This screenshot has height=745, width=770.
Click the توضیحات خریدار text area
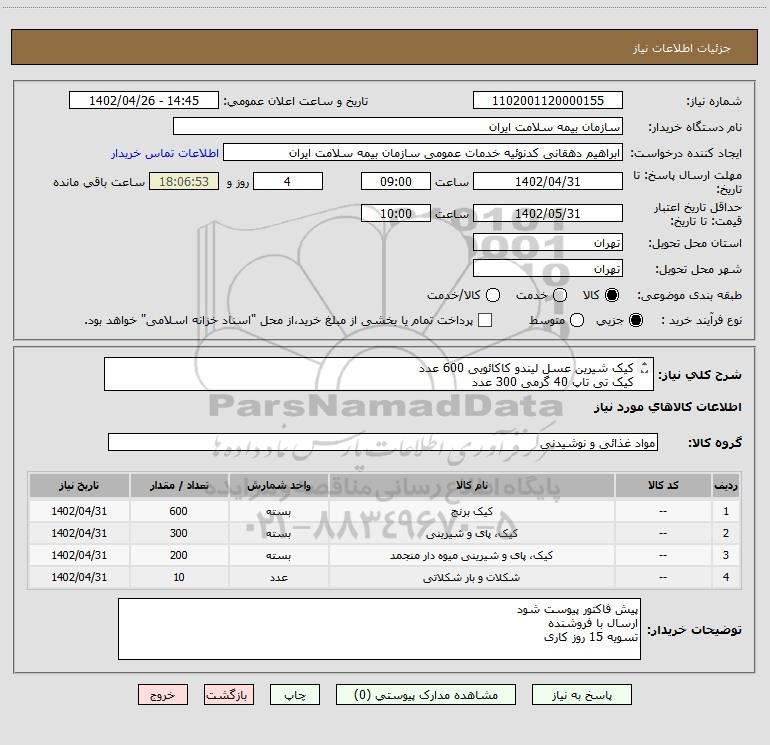[x=379, y=629]
